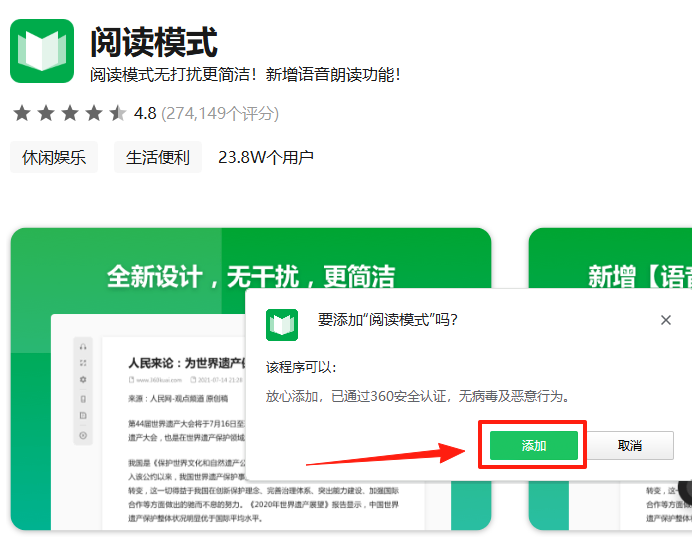Open the 生活便利 category tag
This screenshot has width=692, height=537.
tap(158, 157)
